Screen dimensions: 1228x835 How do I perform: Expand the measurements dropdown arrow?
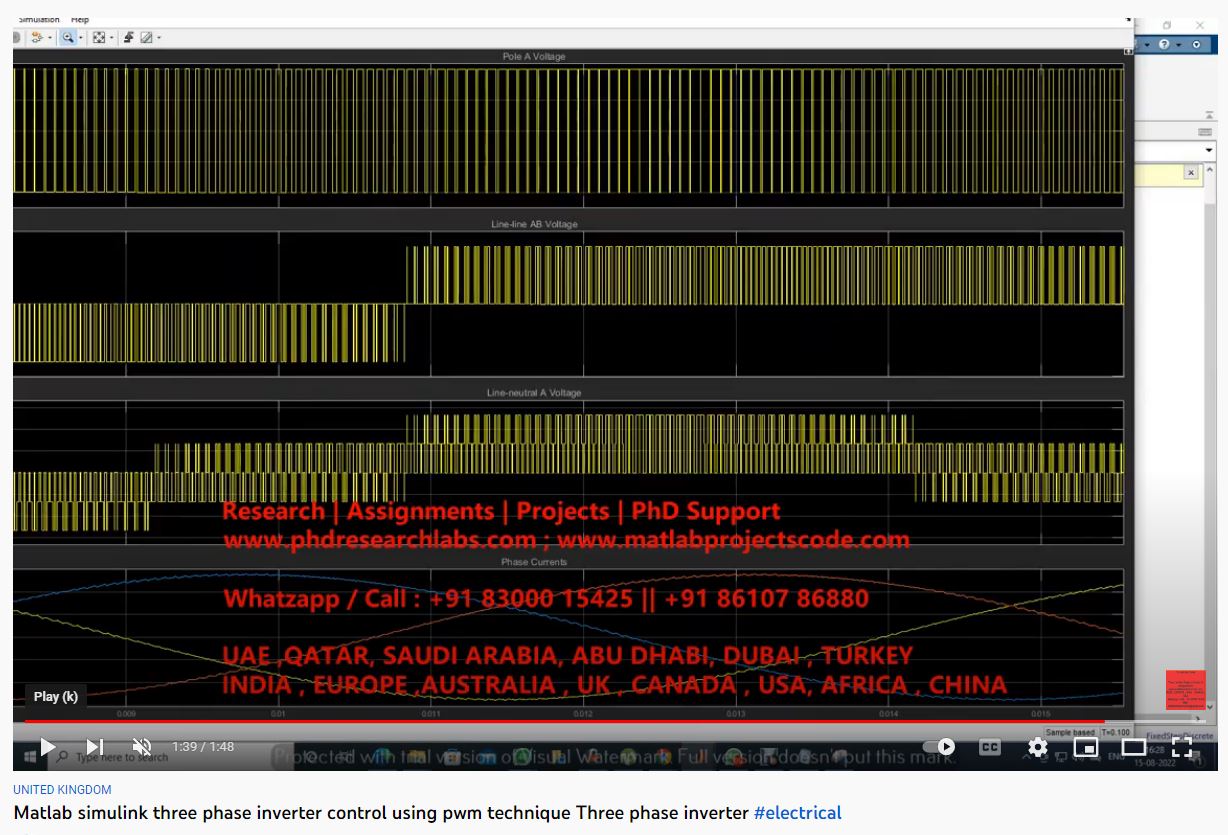tap(159, 38)
